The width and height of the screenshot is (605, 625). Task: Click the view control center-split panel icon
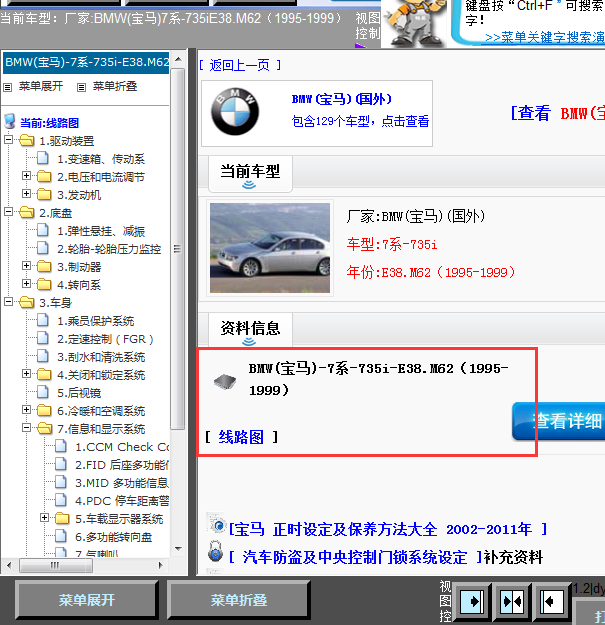(x=512, y=601)
